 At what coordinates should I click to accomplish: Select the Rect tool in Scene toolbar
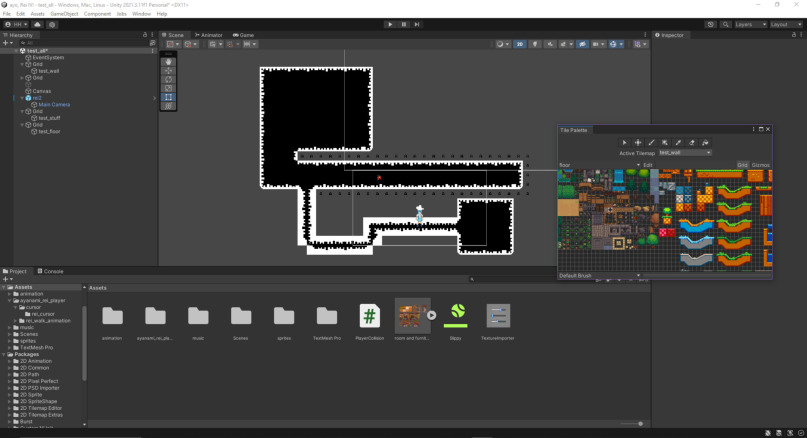168,97
